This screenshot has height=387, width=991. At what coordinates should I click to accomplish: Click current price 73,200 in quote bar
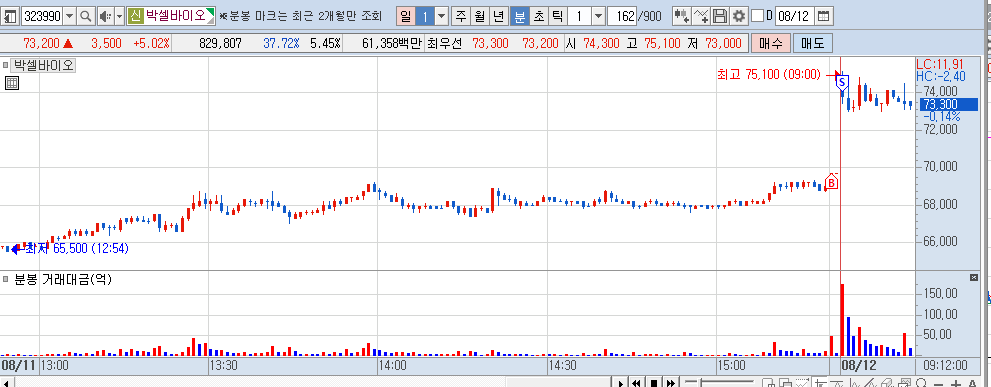41,44
